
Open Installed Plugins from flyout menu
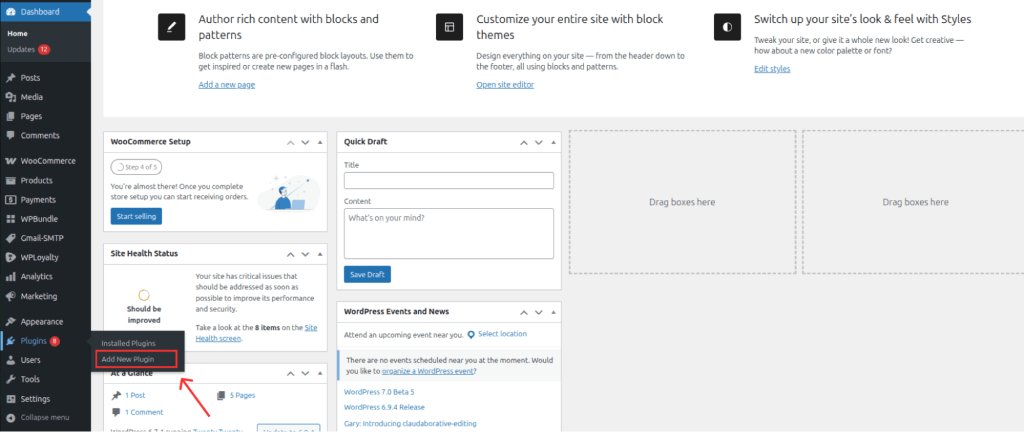point(129,343)
